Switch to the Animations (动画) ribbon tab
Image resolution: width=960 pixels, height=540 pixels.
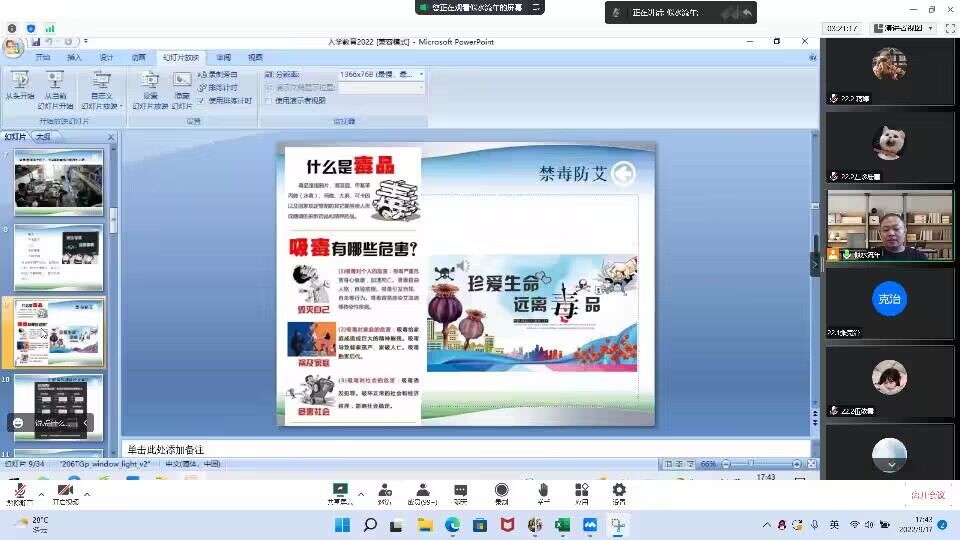point(138,57)
